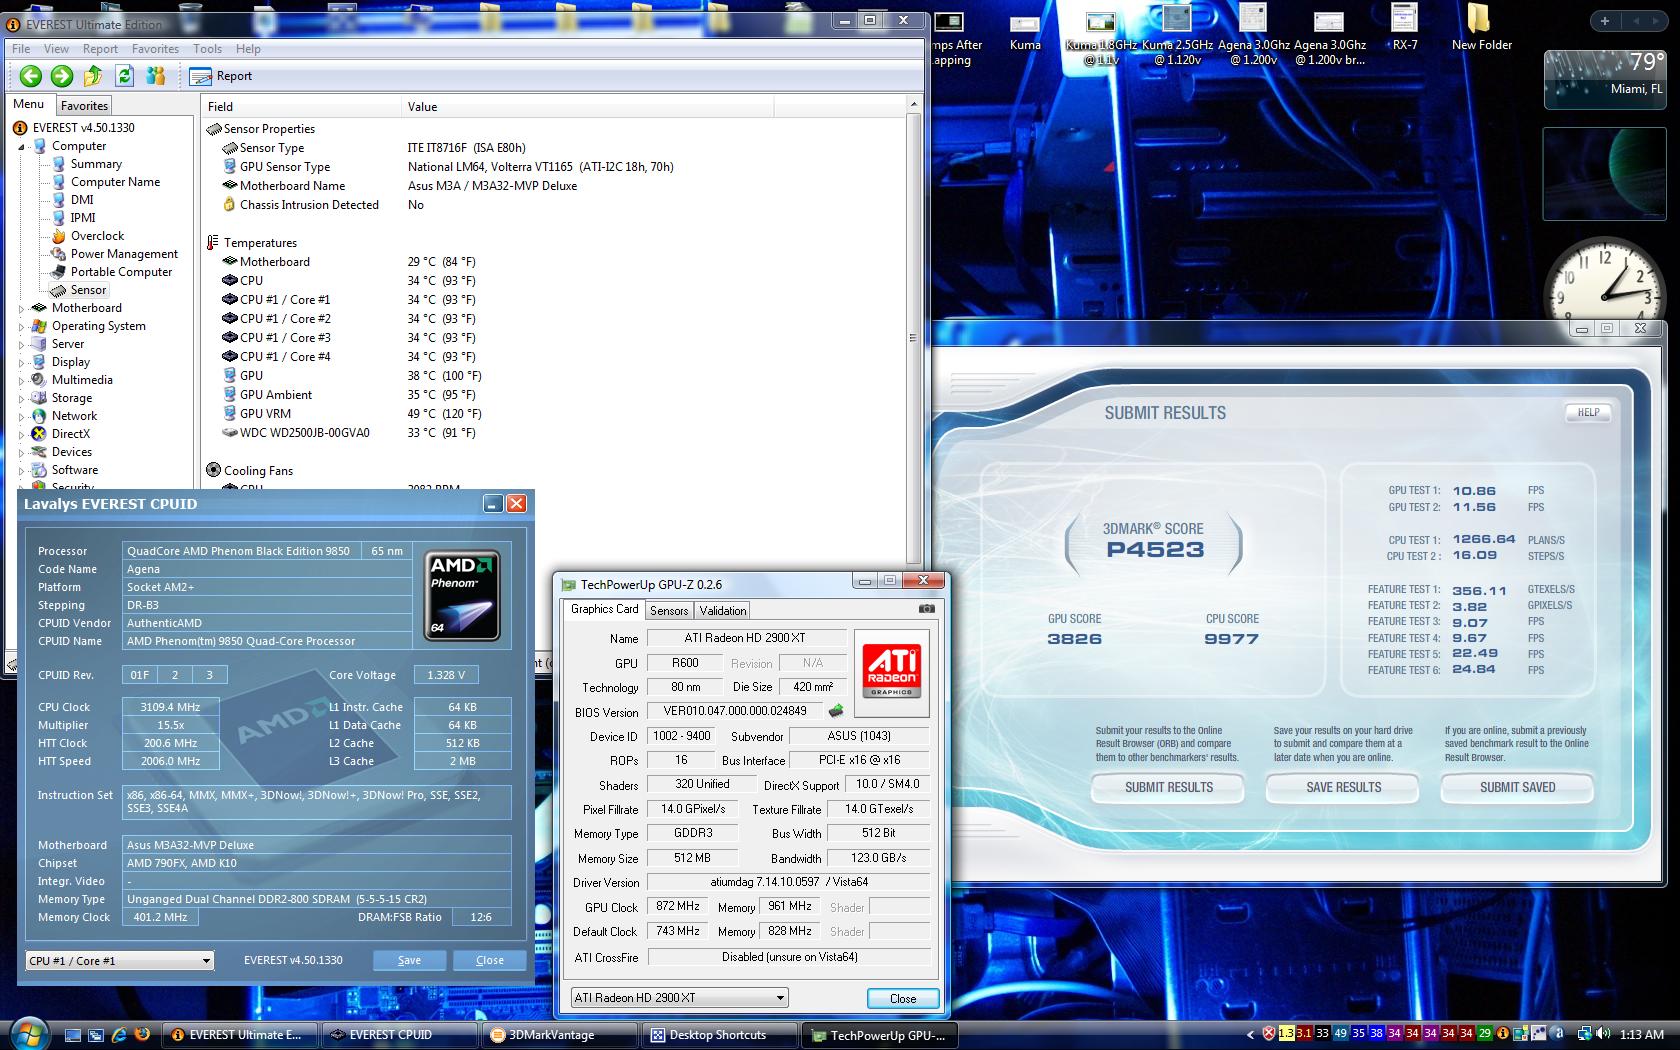Click the Value column header
Viewport: 1680px width, 1050px height.
(587, 106)
